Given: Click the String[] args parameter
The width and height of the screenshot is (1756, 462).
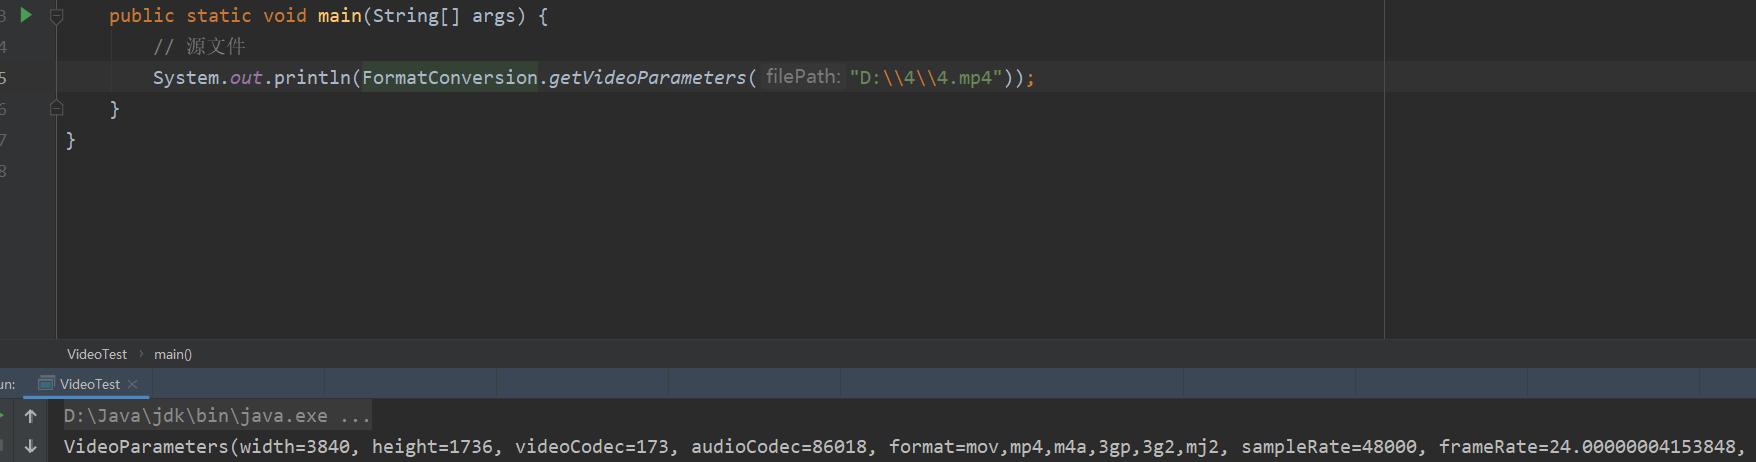Looking at the screenshot, I should (443, 16).
